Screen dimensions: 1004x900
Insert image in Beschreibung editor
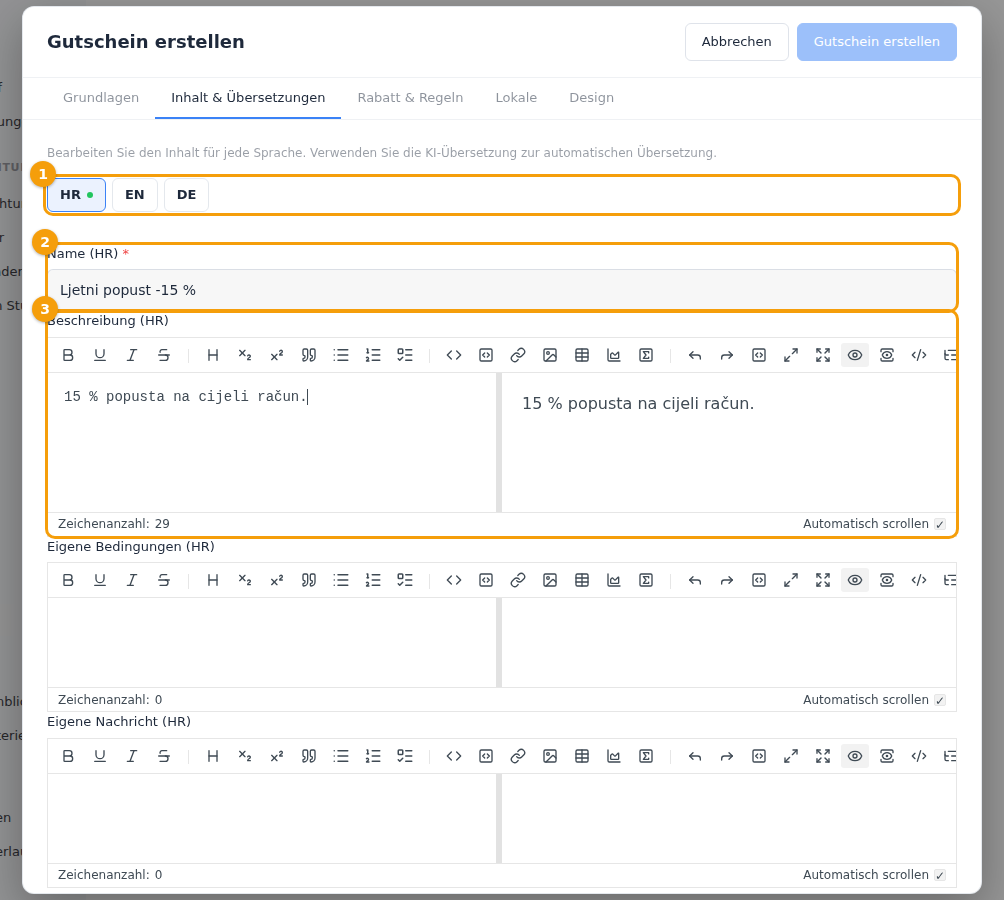[x=550, y=355]
